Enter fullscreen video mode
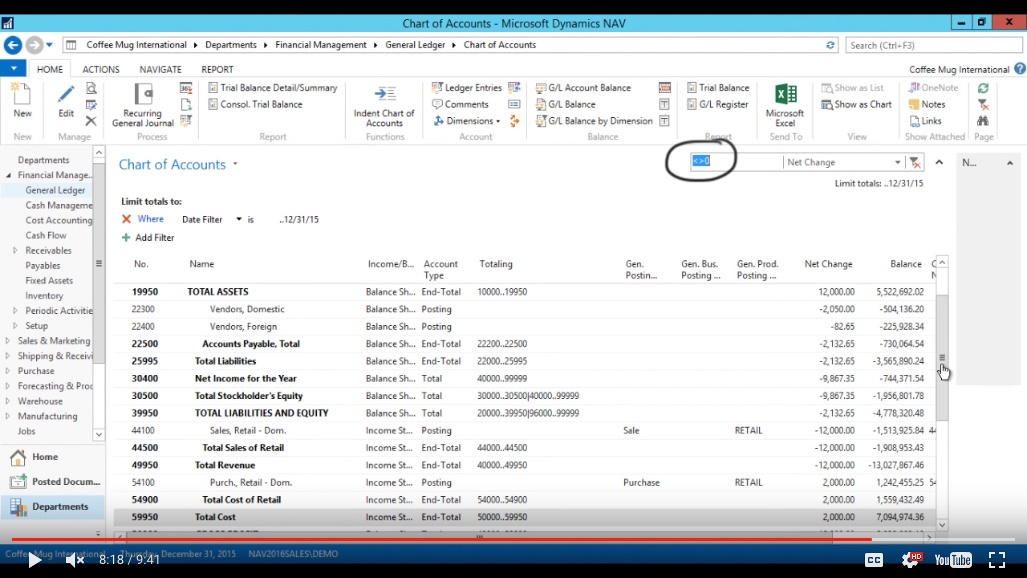 point(997,560)
